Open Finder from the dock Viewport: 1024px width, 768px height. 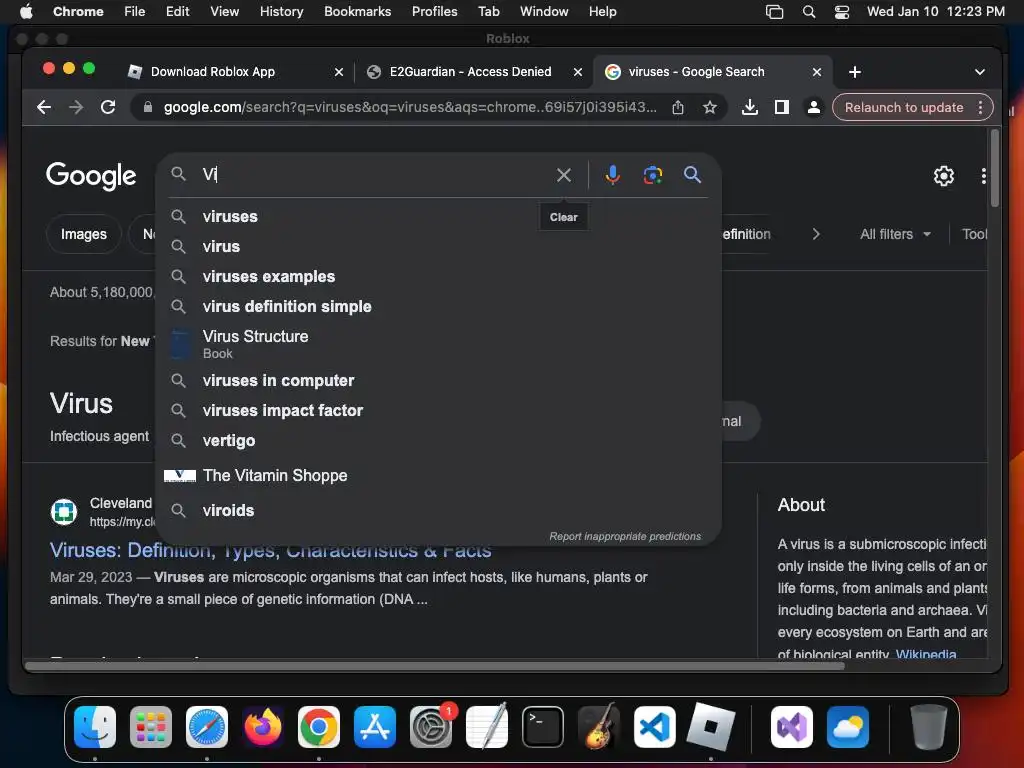click(95, 726)
